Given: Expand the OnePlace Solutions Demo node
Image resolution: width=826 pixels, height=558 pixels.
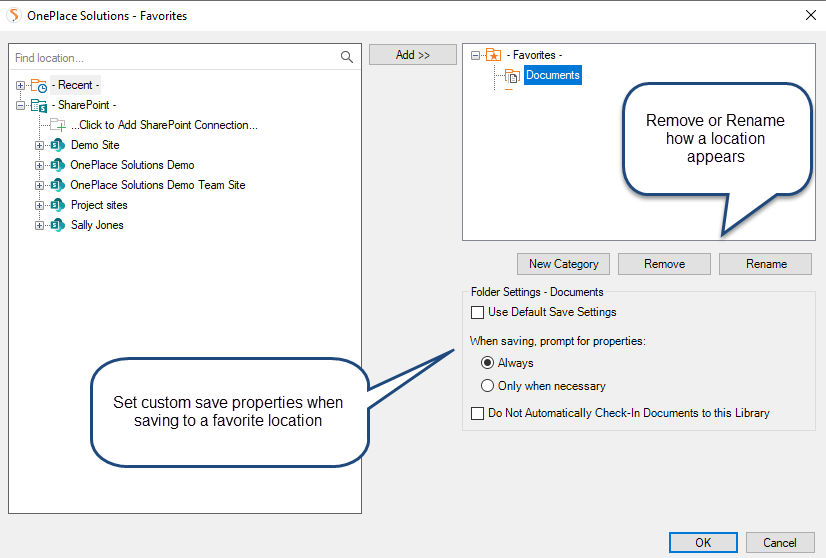Looking at the screenshot, I should 40,165.
